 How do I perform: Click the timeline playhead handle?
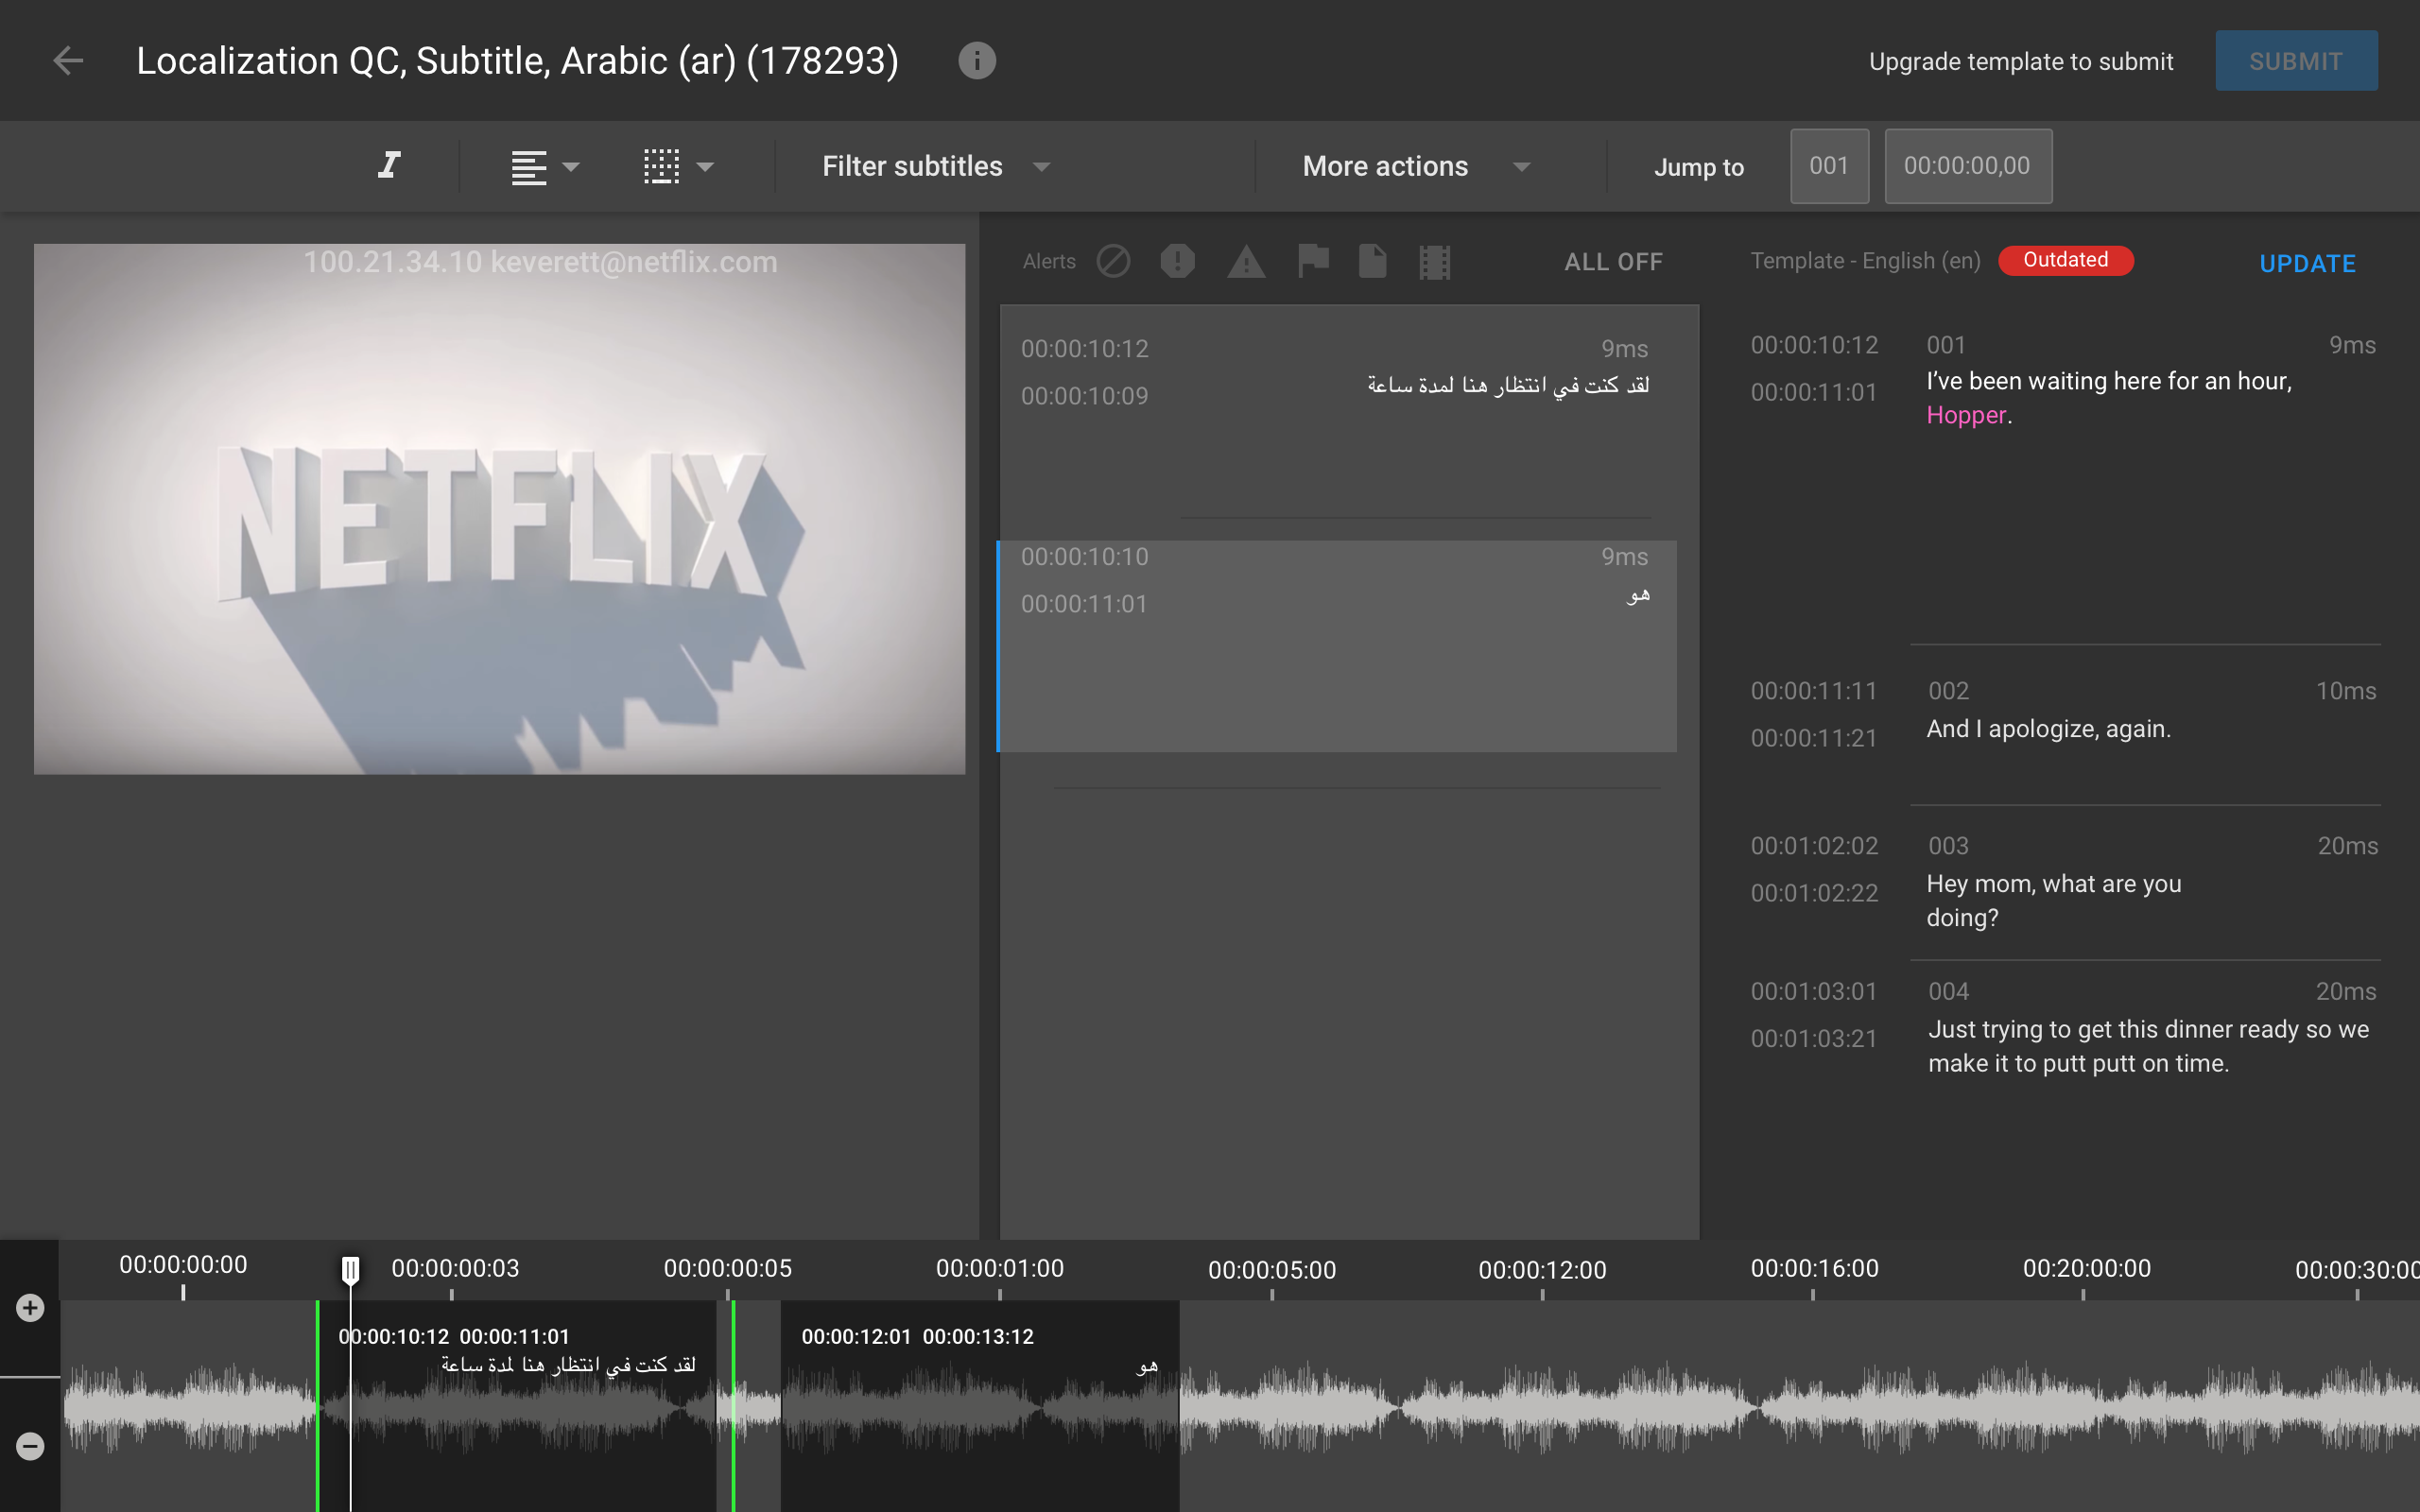[x=350, y=1270]
